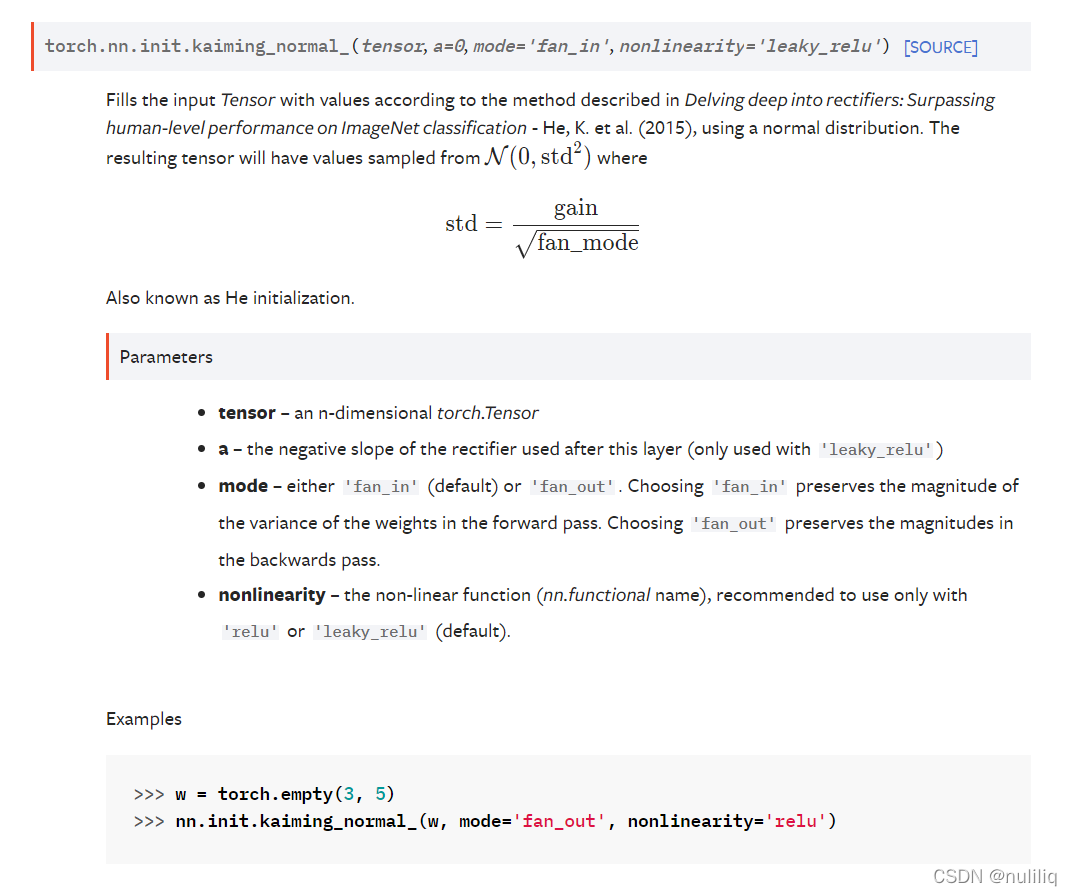Image resolution: width=1072 pixels, height=896 pixels.
Task: Click the 'relu' code literal in nonlinearity description
Action: coord(250,632)
